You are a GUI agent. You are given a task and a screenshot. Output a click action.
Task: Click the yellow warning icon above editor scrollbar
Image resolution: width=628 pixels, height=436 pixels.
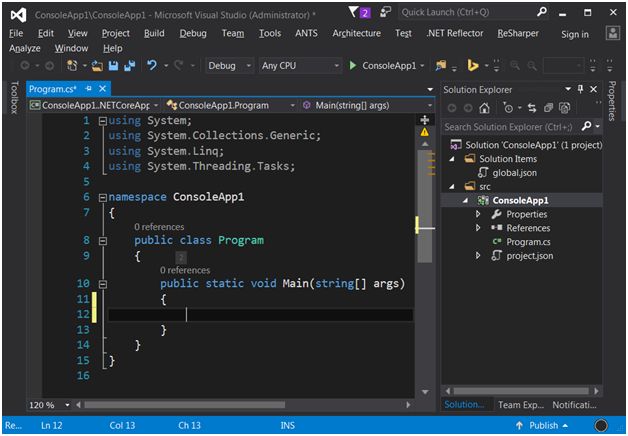(425, 132)
